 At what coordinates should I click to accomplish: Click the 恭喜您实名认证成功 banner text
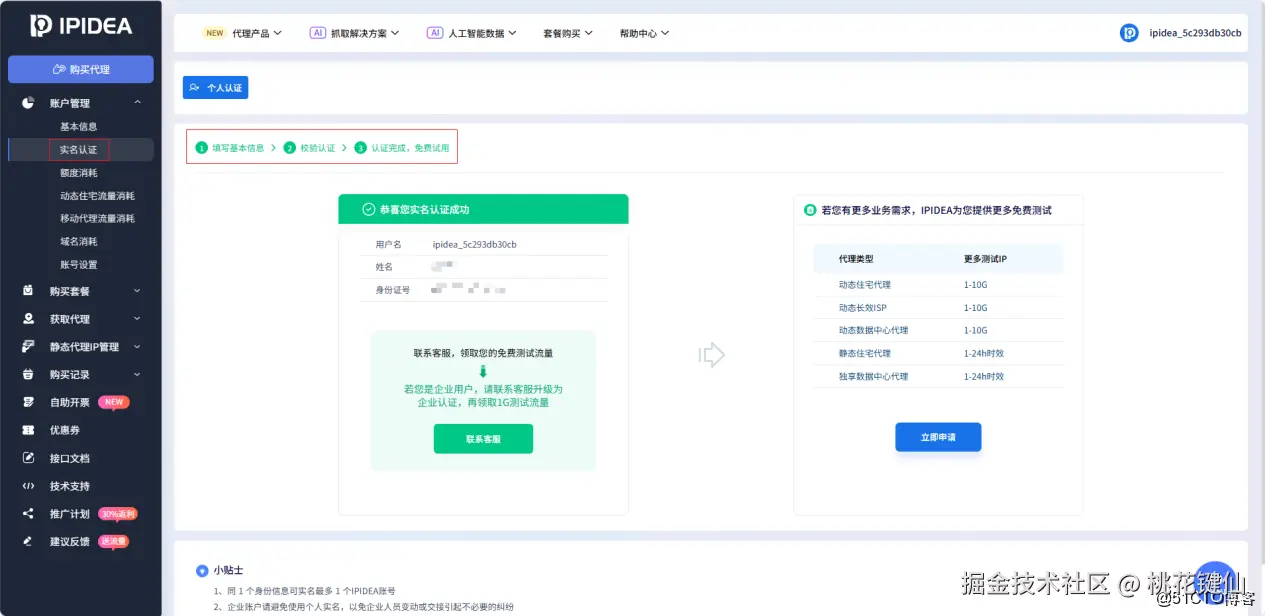pyautogui.click(x=424, y=210)
